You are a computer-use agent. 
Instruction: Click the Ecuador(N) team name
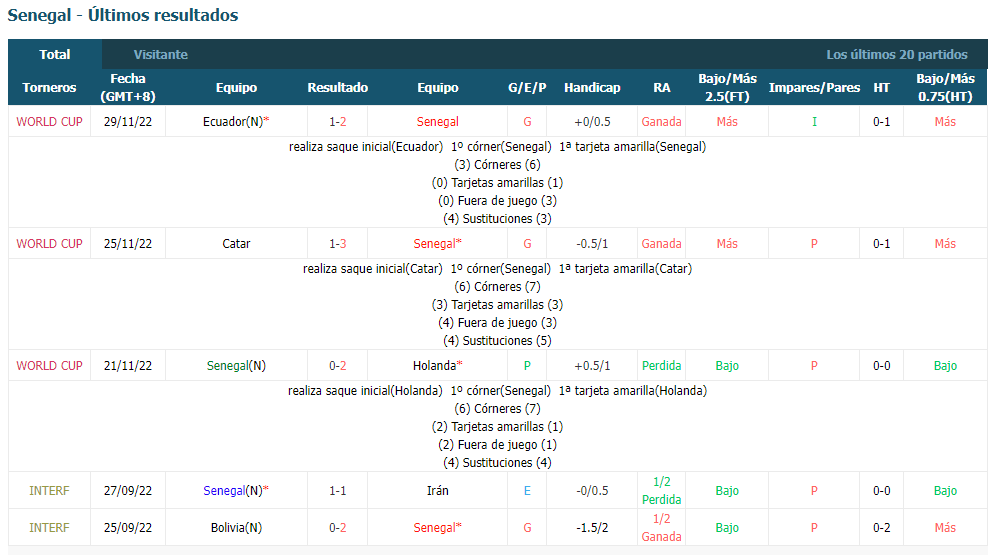point(233,121)
